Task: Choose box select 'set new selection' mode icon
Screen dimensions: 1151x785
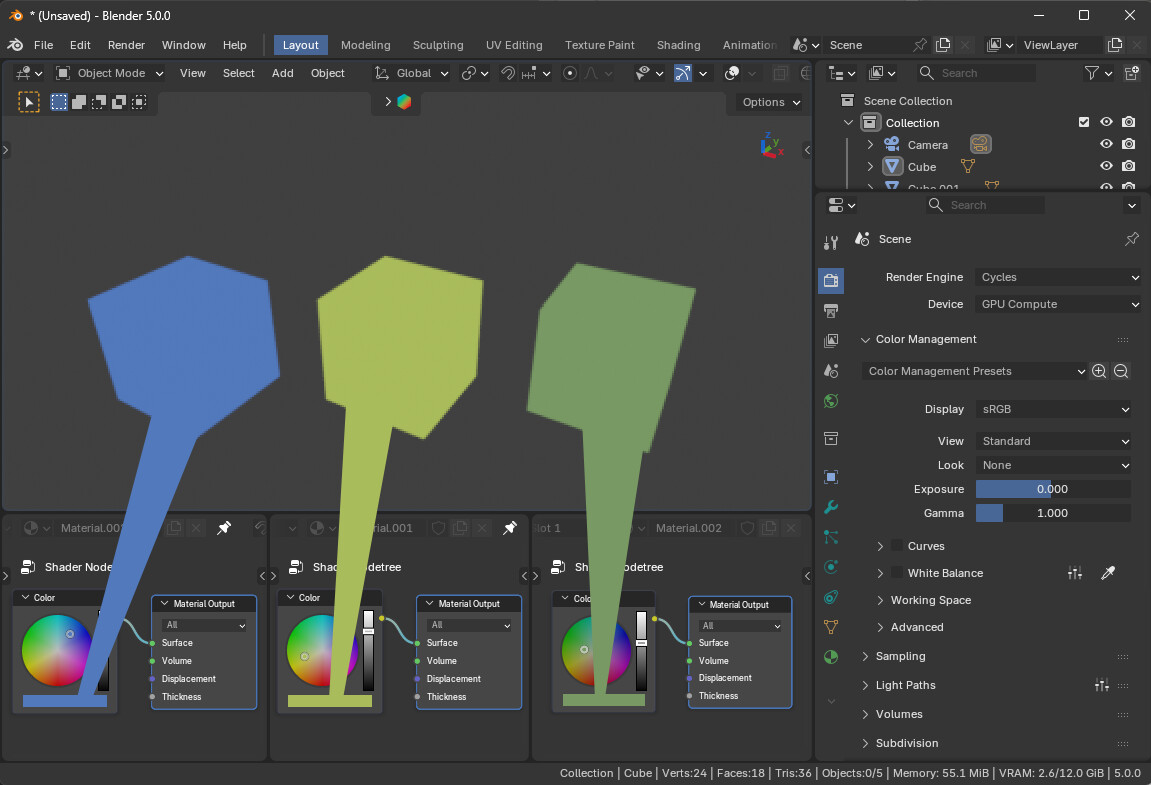Action: [59, 102]
